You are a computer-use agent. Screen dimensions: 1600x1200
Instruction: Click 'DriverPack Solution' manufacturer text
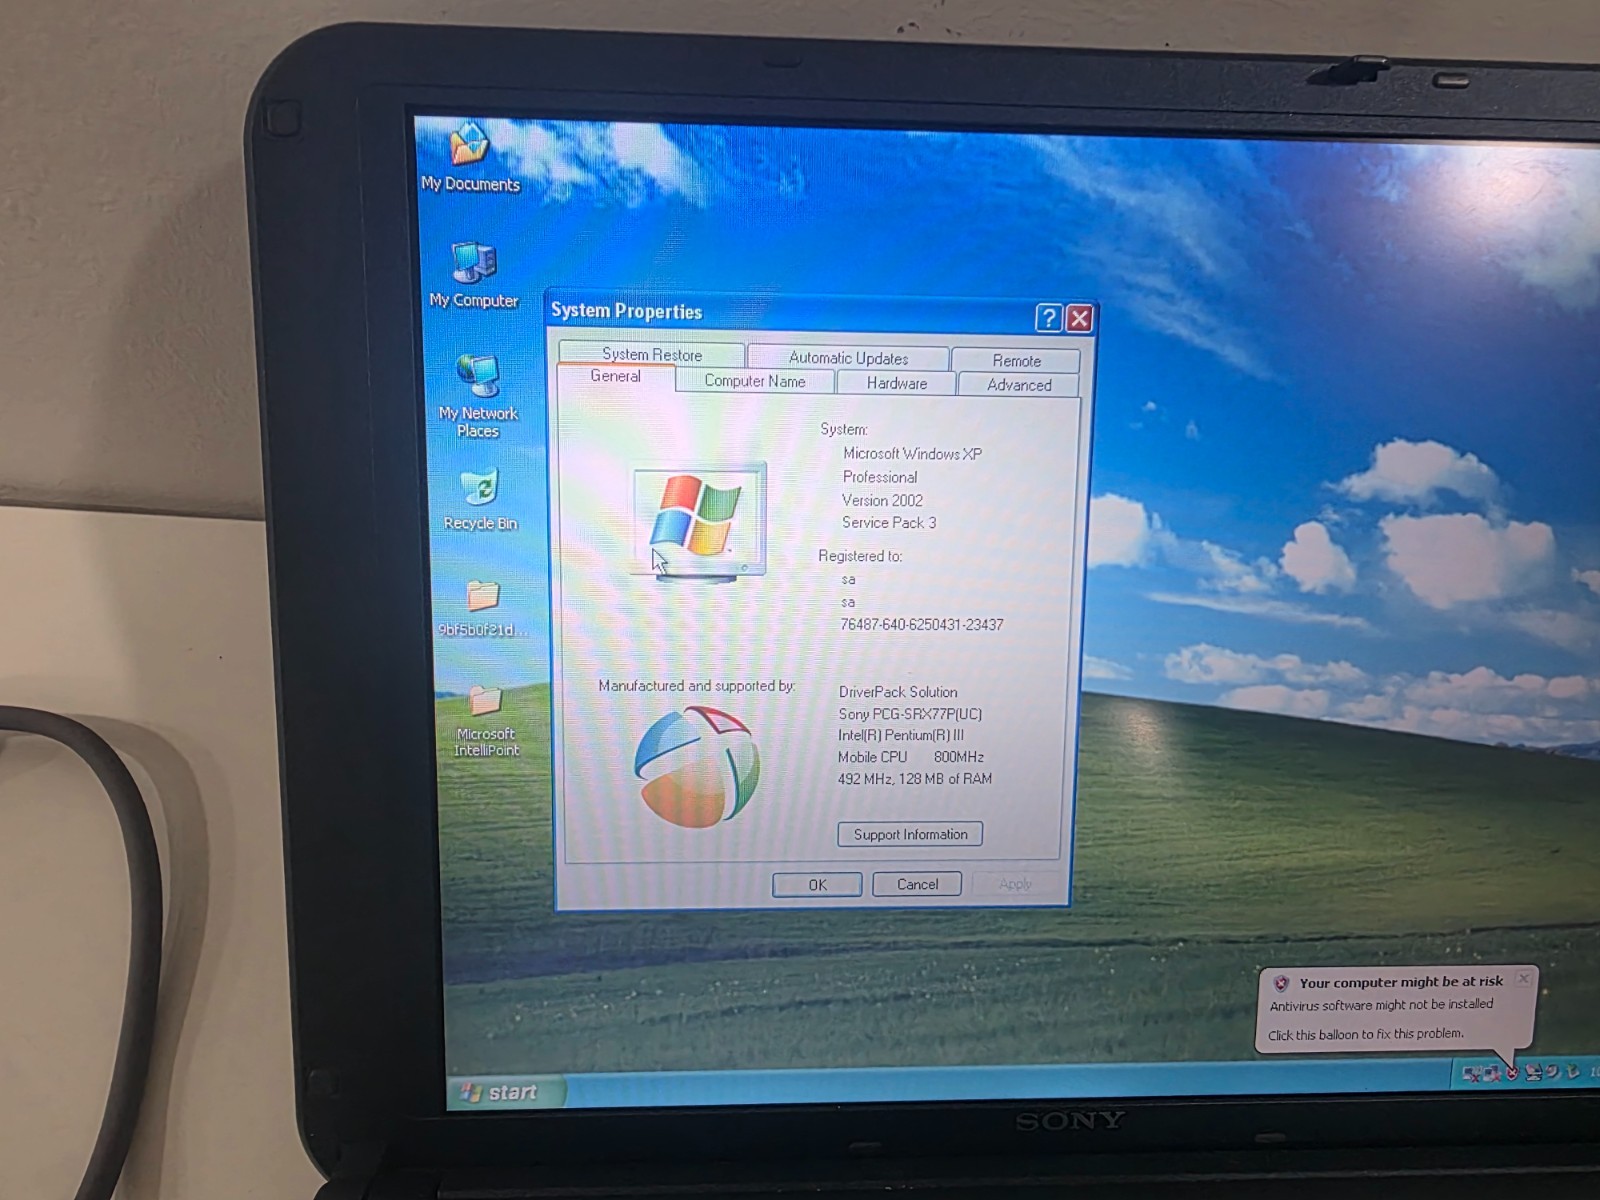[898, 692]
